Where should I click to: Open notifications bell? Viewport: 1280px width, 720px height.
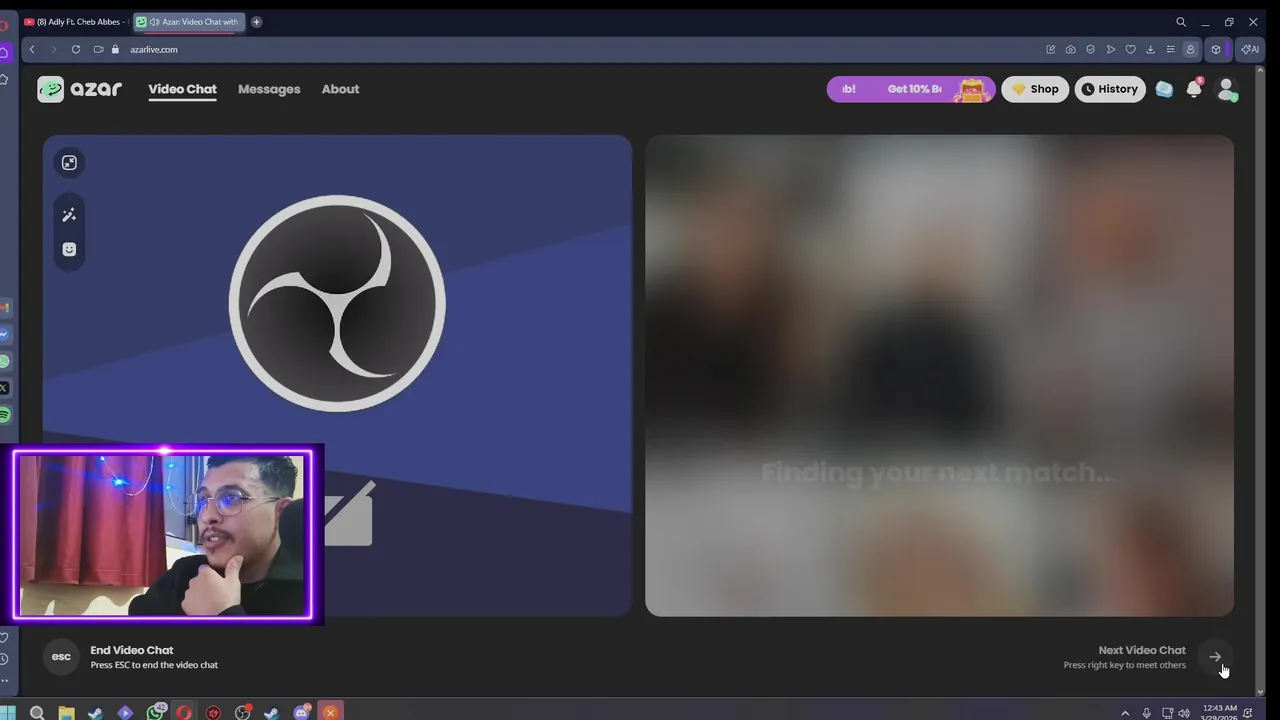(x=1194, y=89)
